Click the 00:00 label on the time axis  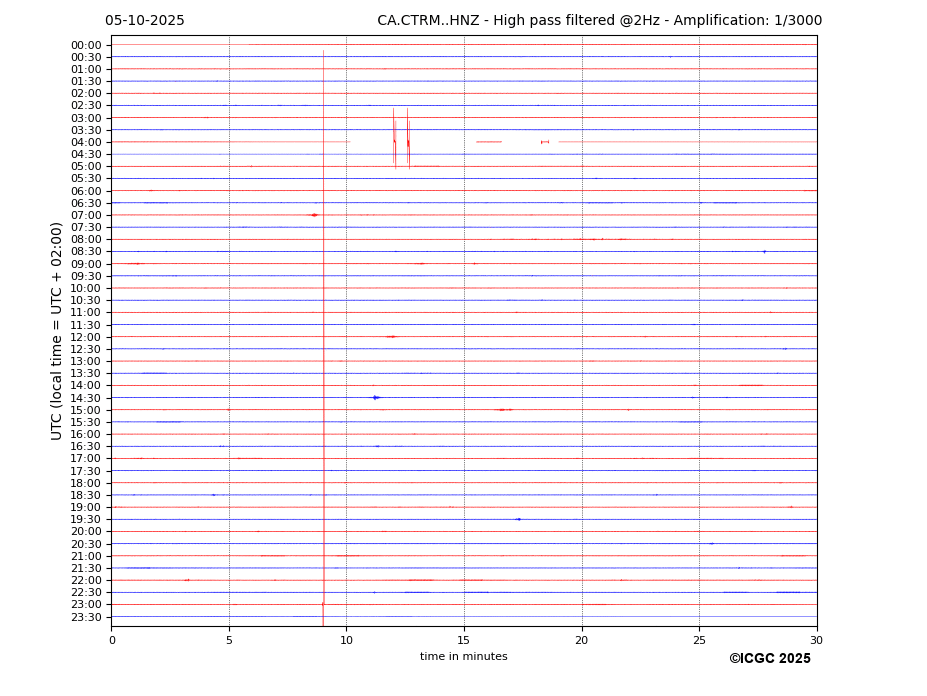point(86,45)
